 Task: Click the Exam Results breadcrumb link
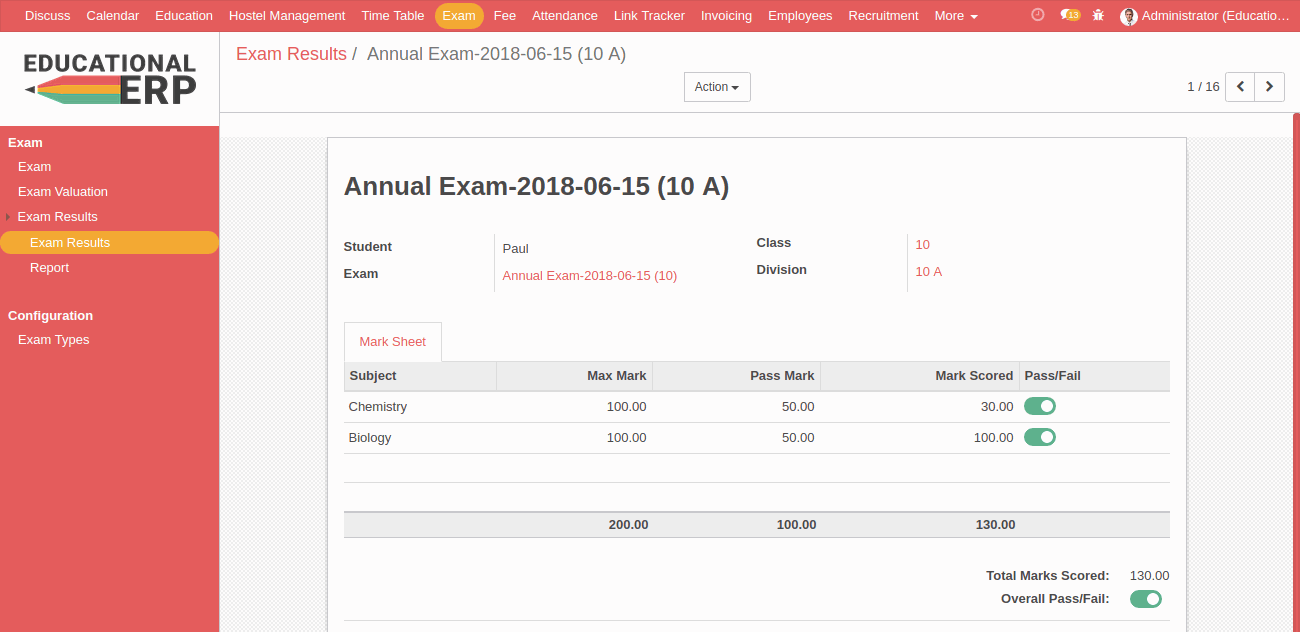pyautogui.click(x=291, y=54)
